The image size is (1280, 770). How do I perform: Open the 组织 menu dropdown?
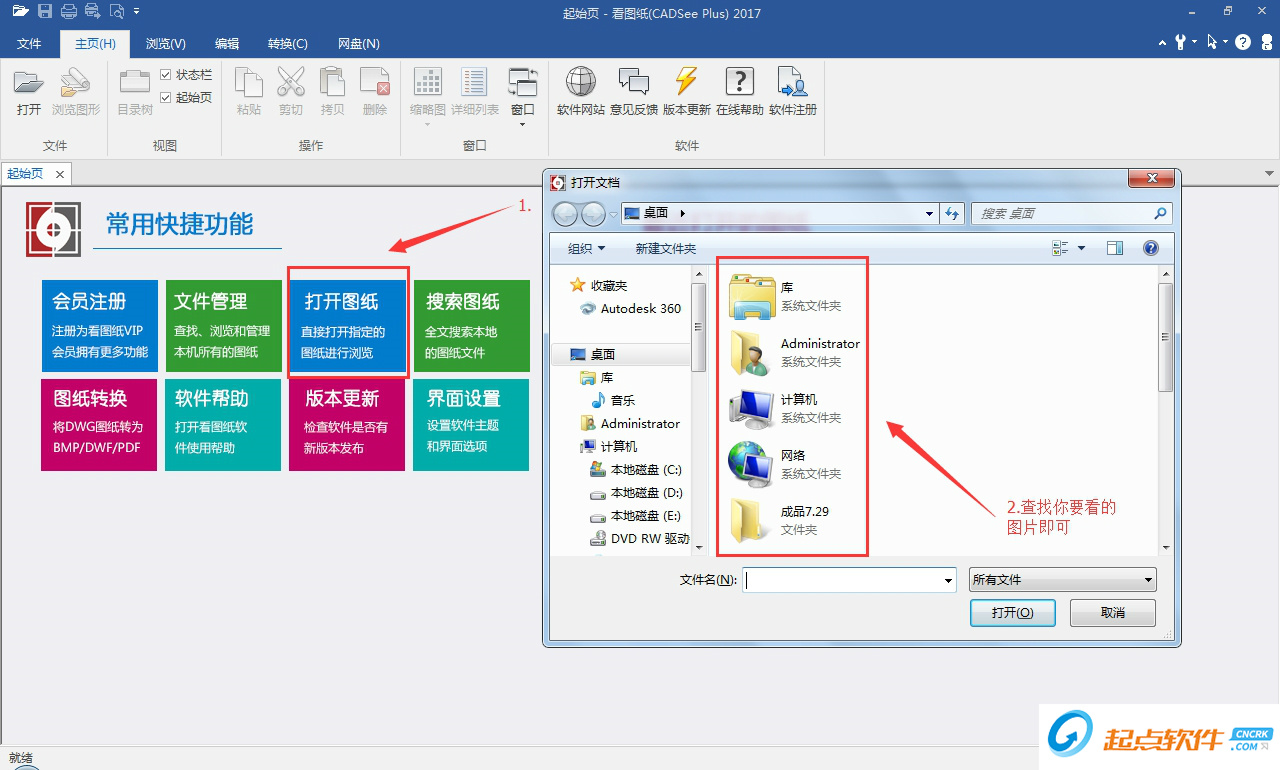pyautogui.click(x=587, y=248)
